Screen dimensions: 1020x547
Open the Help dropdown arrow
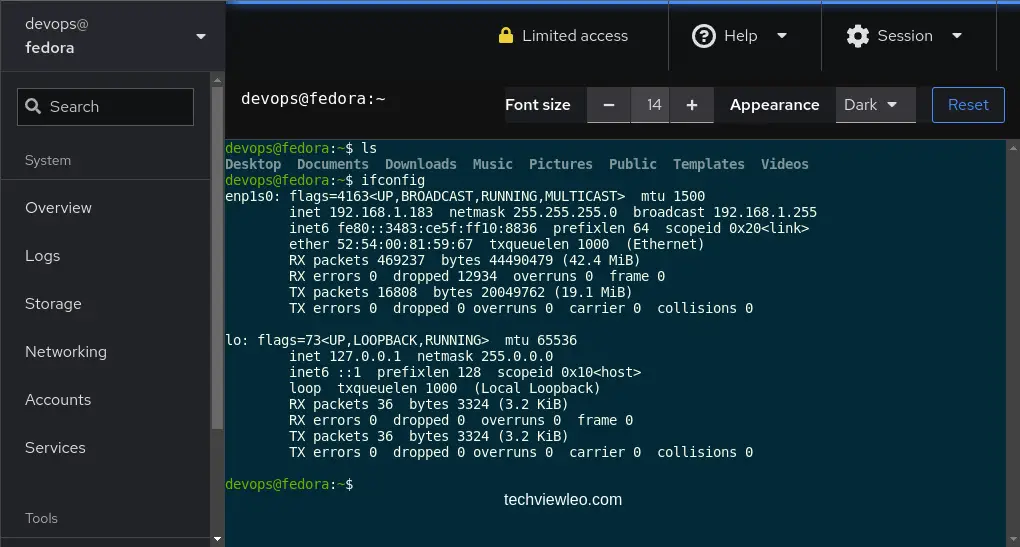coord(782,36)
